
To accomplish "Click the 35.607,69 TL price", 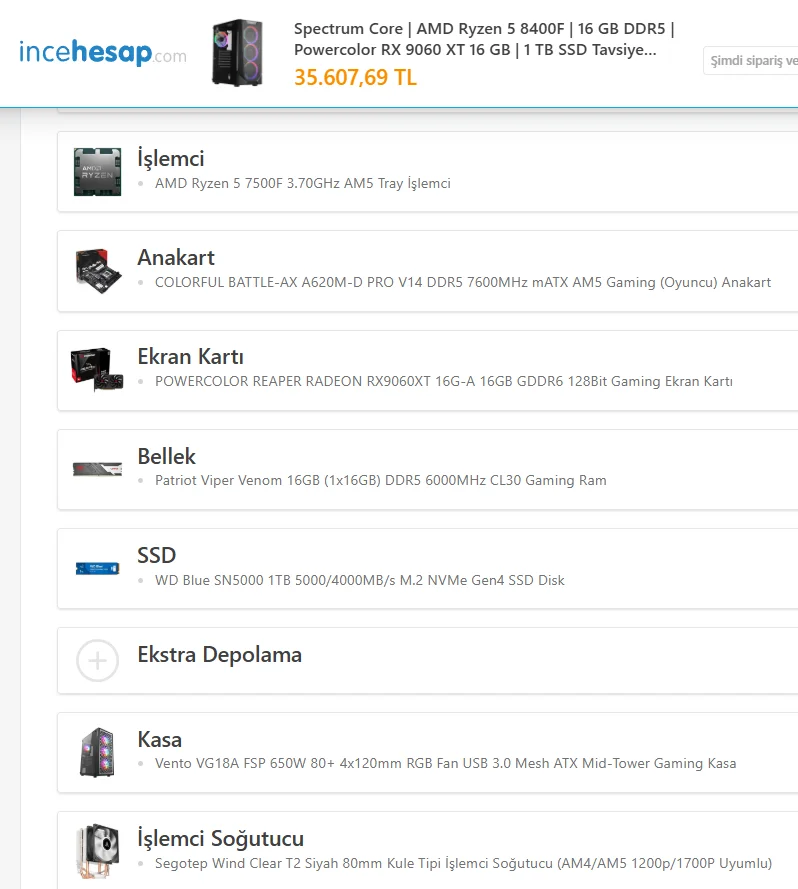I will 355,77.
